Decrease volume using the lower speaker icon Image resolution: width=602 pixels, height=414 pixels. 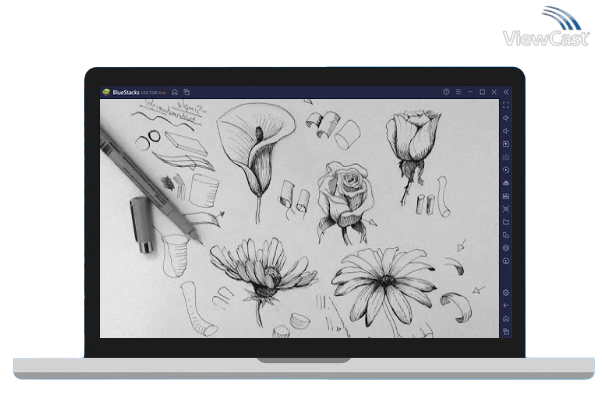coord(506,131)
